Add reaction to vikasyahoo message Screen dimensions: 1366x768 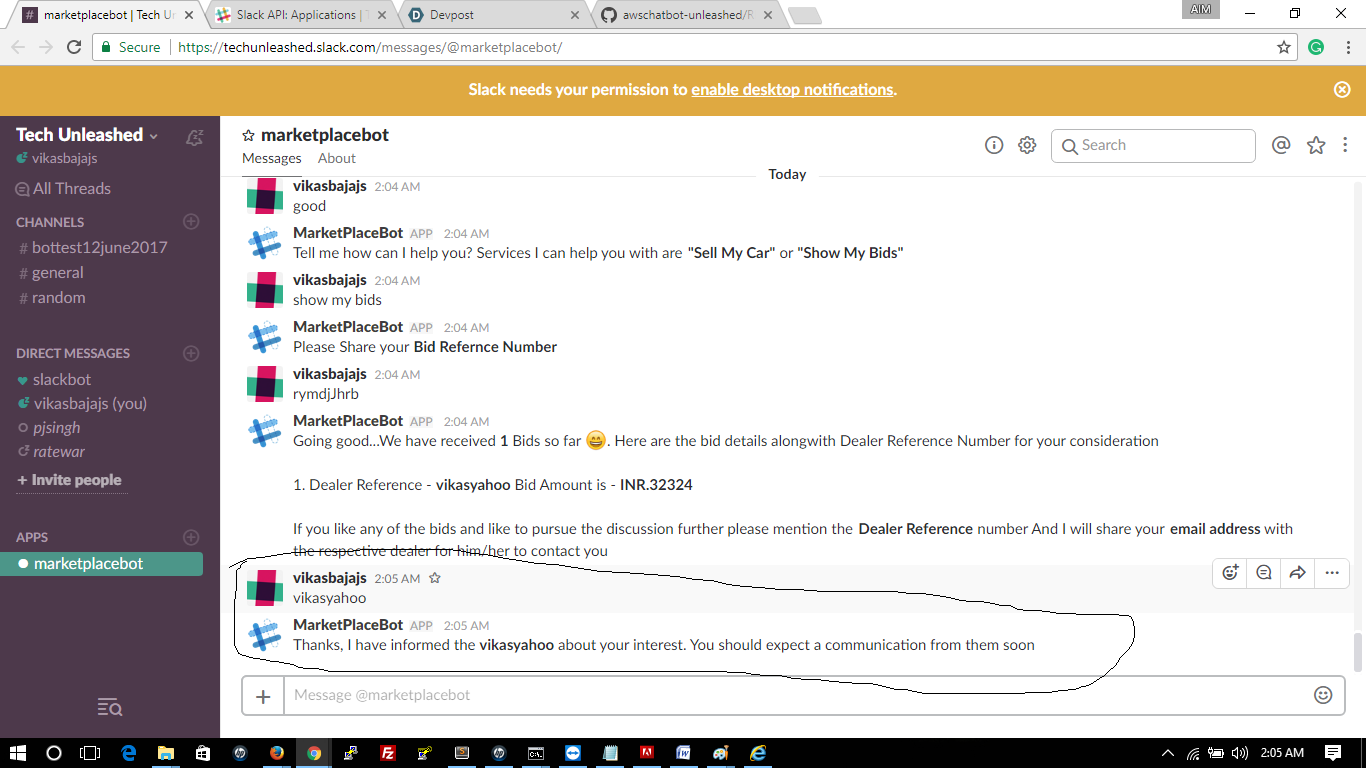tap(1231, 573)
